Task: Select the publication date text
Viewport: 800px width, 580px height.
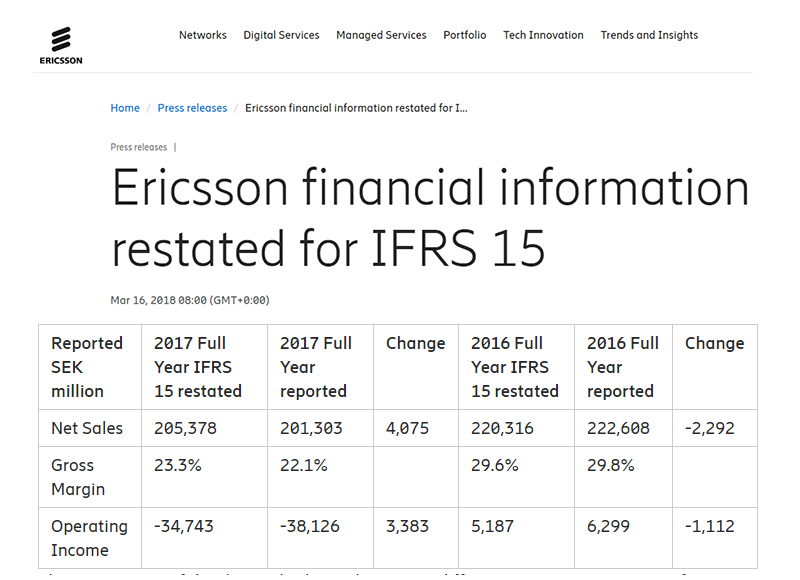Action: click(x=188, y=299)
